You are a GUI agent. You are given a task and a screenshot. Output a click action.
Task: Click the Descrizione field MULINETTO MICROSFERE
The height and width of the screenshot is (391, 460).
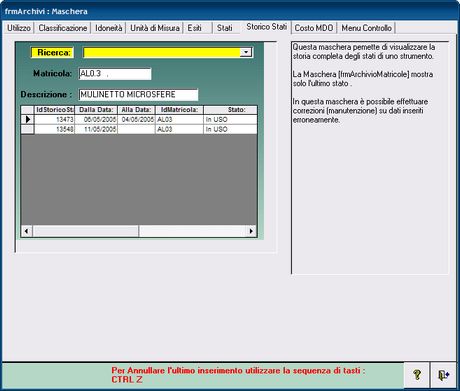pyautogui.click(x=138, y=95)
